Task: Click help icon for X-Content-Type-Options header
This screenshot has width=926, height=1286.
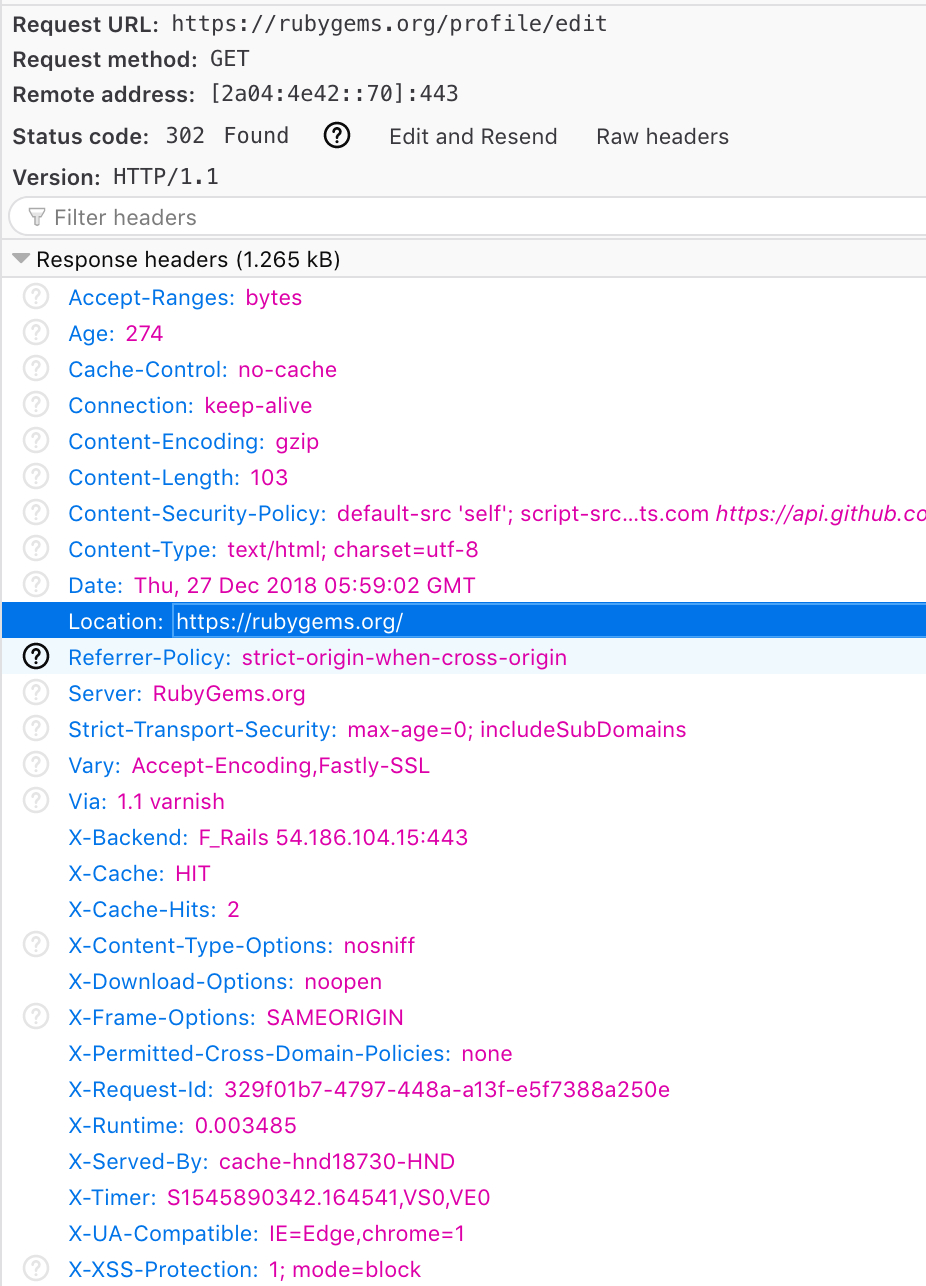Action: [36, 945]
